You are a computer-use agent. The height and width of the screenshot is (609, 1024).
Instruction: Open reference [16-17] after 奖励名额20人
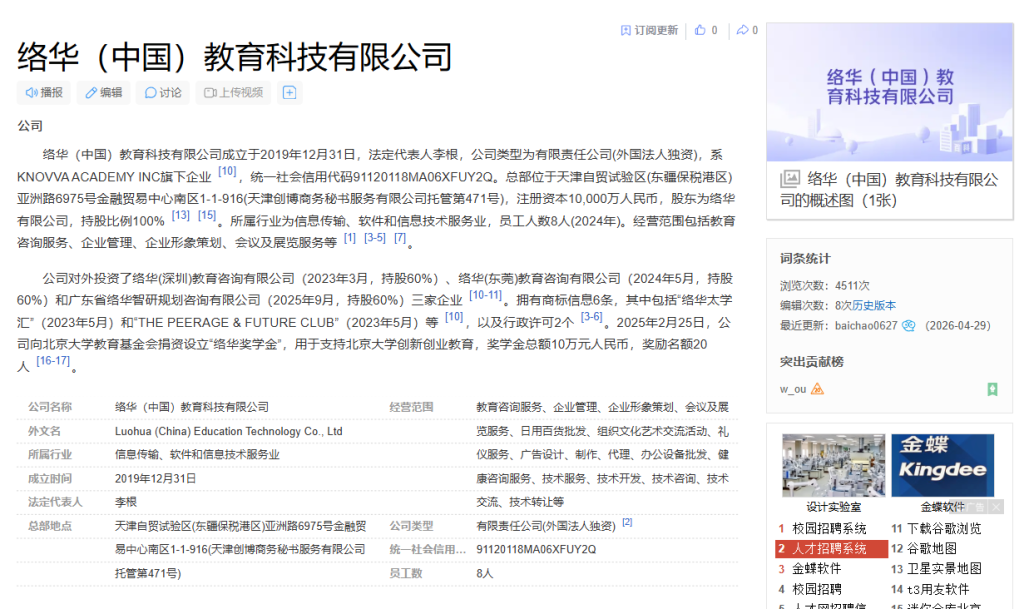coord(53,360)
